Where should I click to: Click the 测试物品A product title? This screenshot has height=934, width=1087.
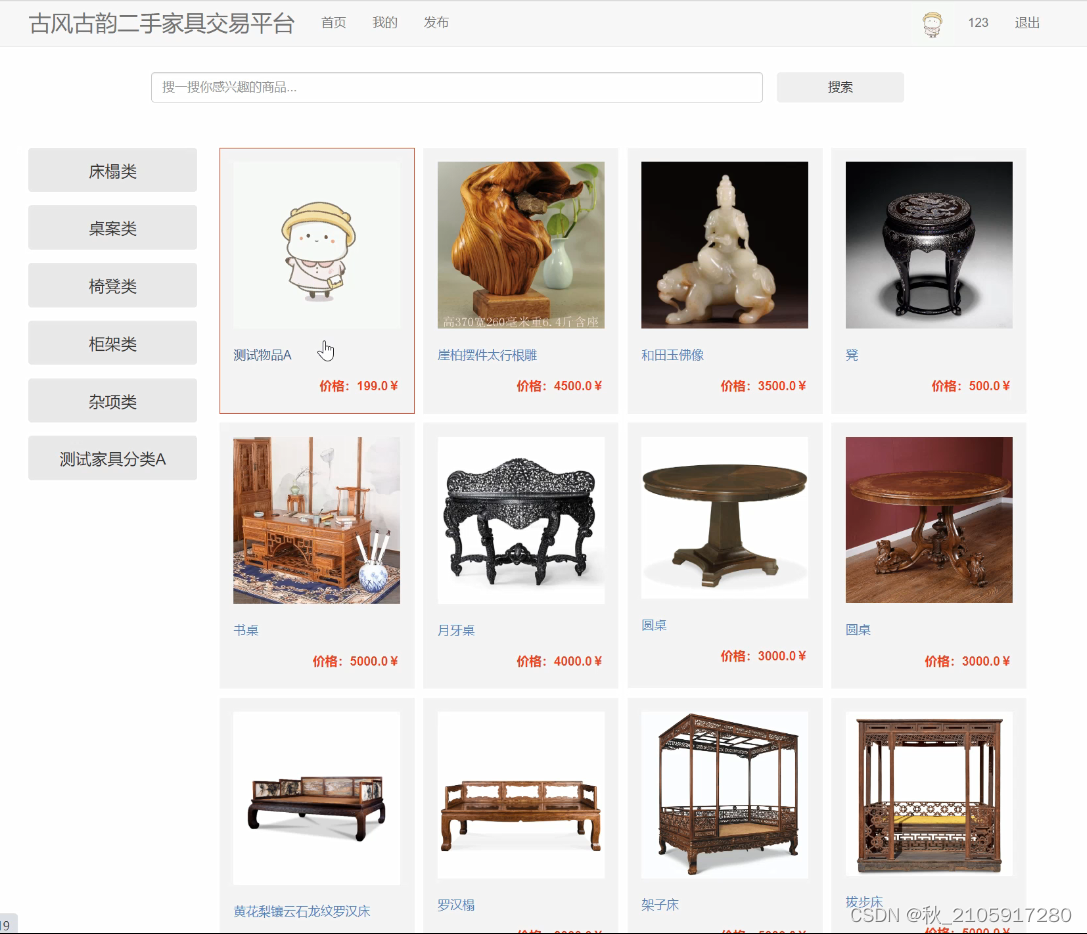click(x=262, y=355)
